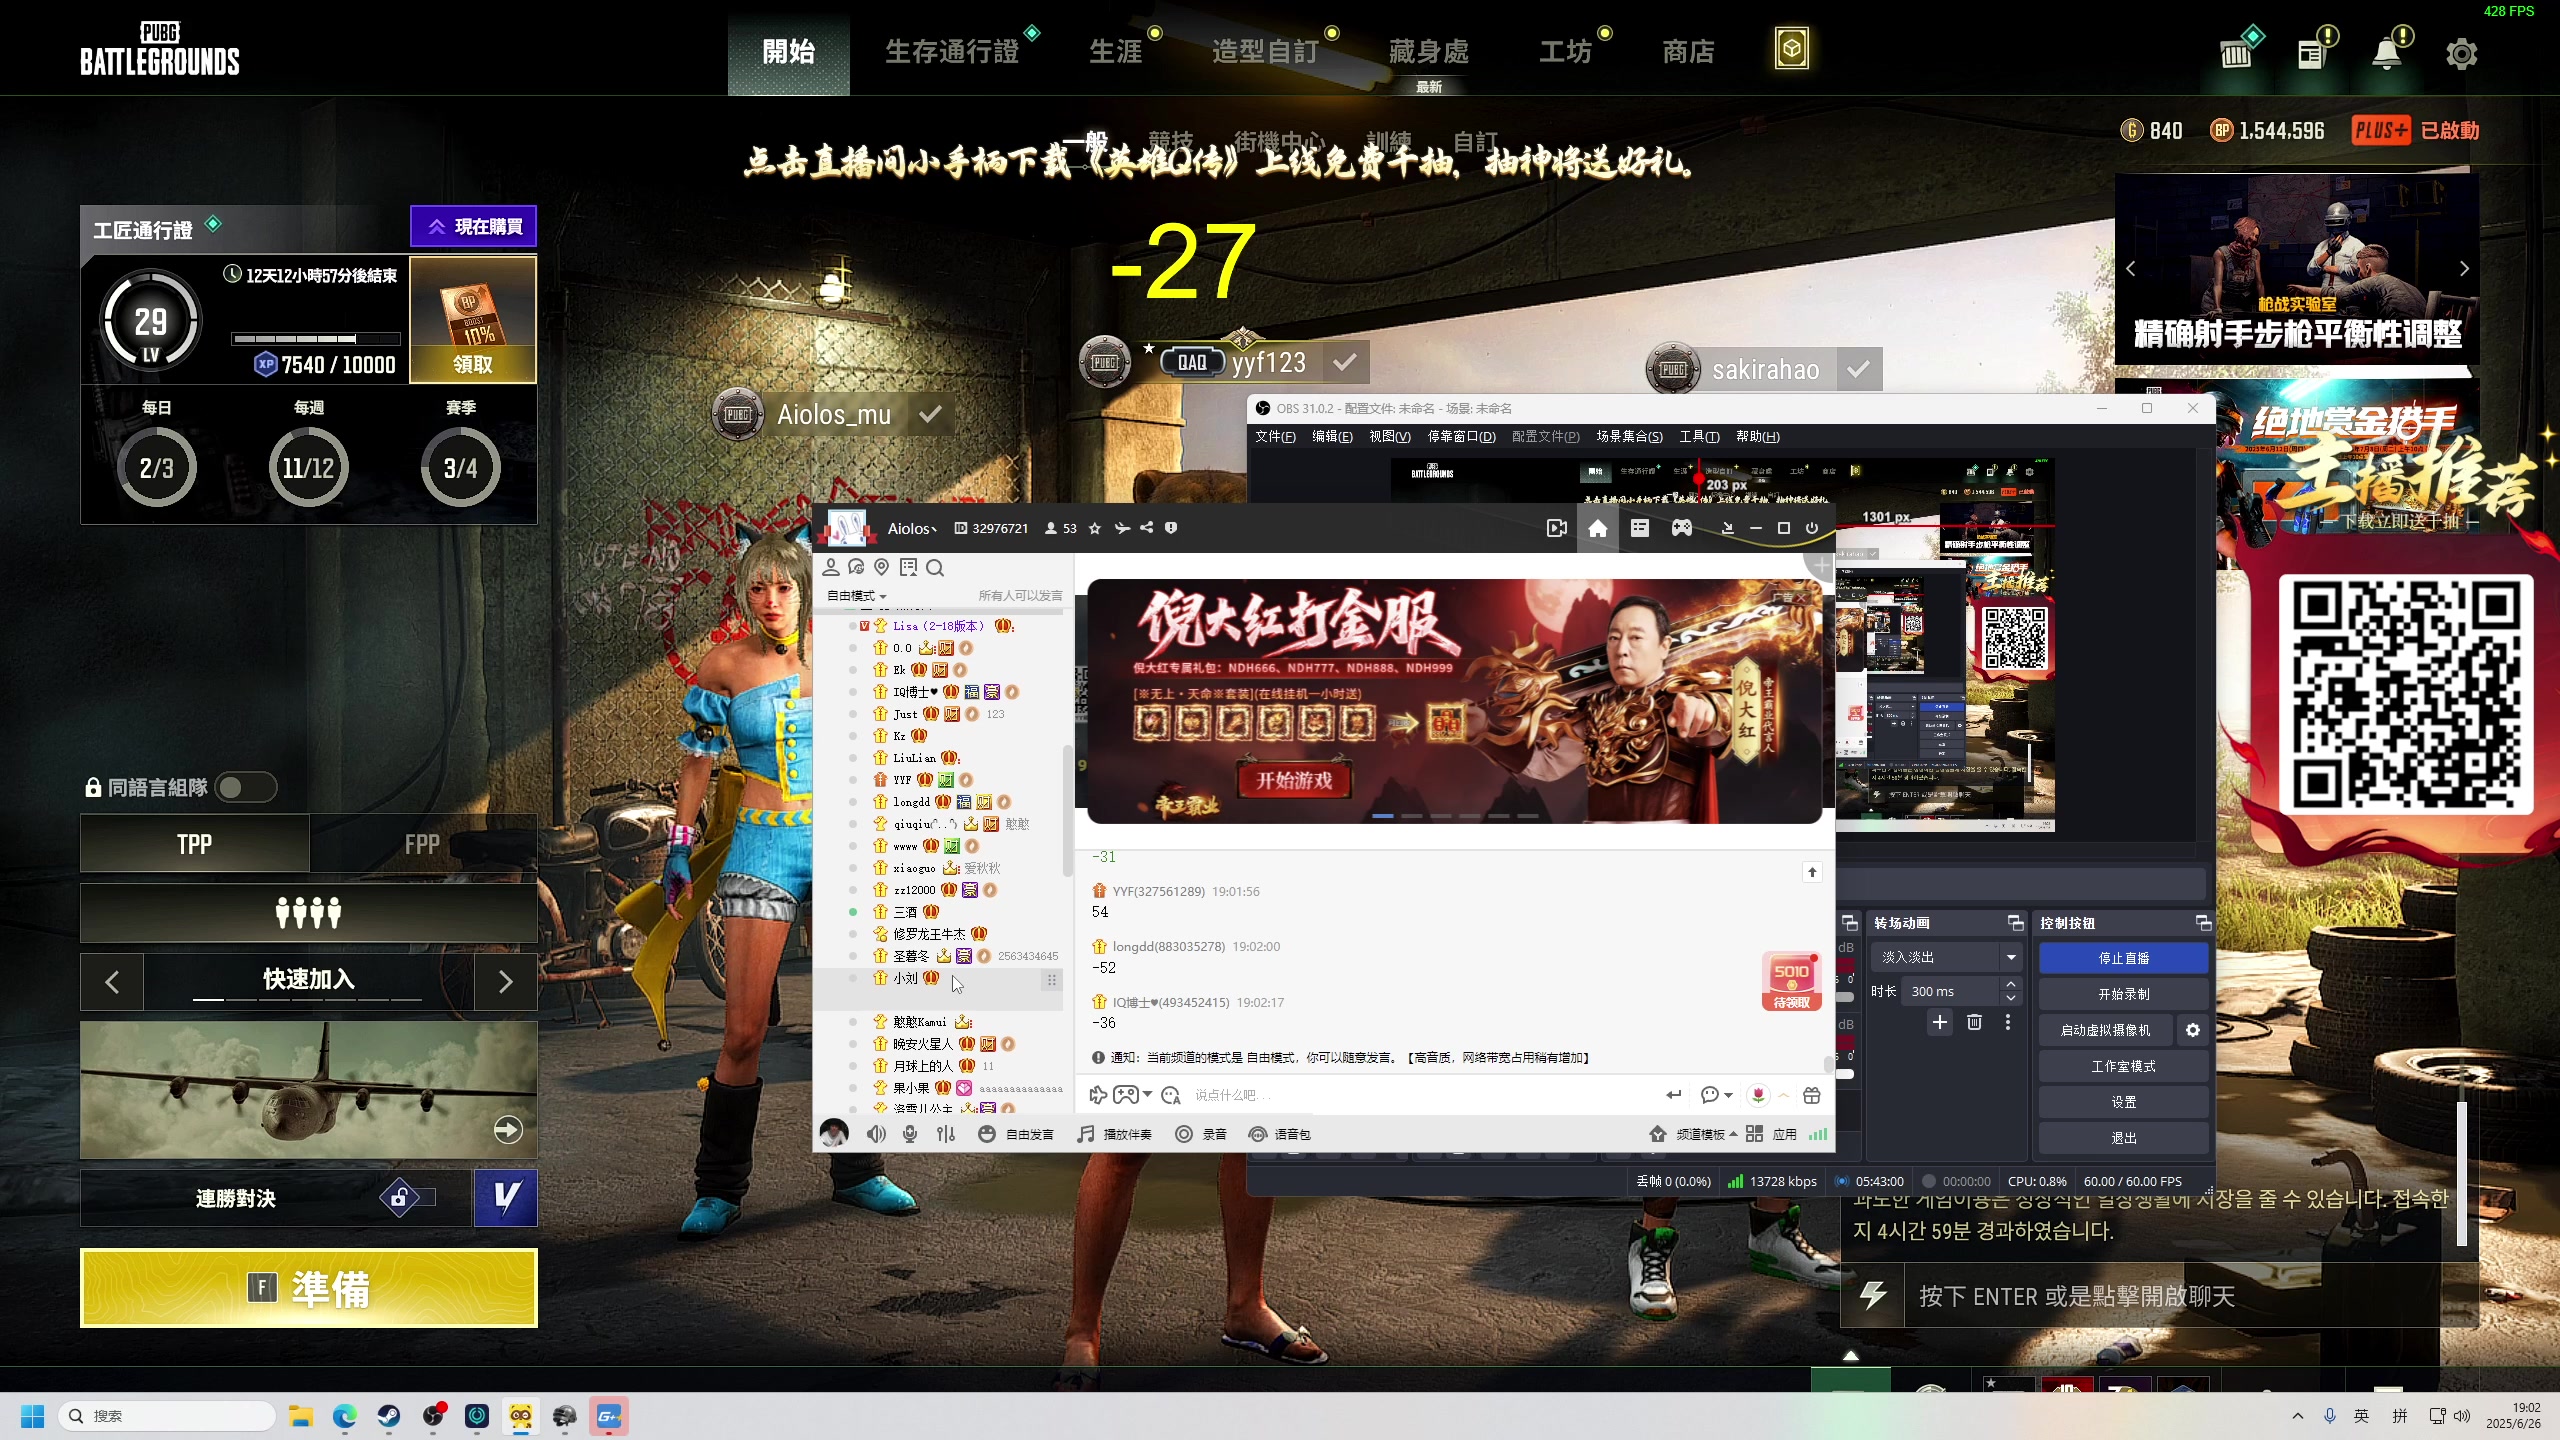Claim the 領取 BP boost reward
Screen dimensions: 2560x1440
coord(473,364)
